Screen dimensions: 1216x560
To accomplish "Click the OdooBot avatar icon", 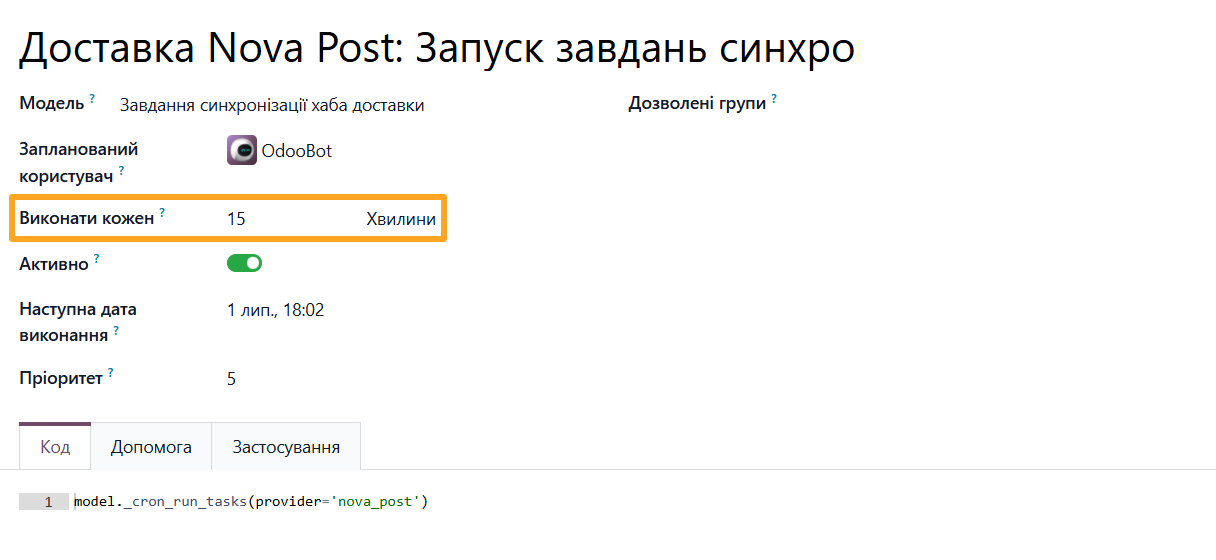I will click(242, 150).
